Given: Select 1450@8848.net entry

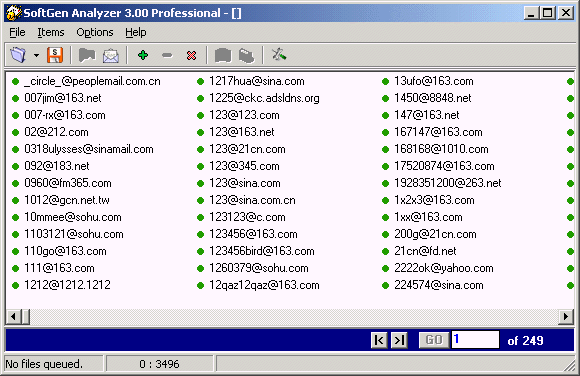Looking at the screenshot, I should [x=433, y=98].
